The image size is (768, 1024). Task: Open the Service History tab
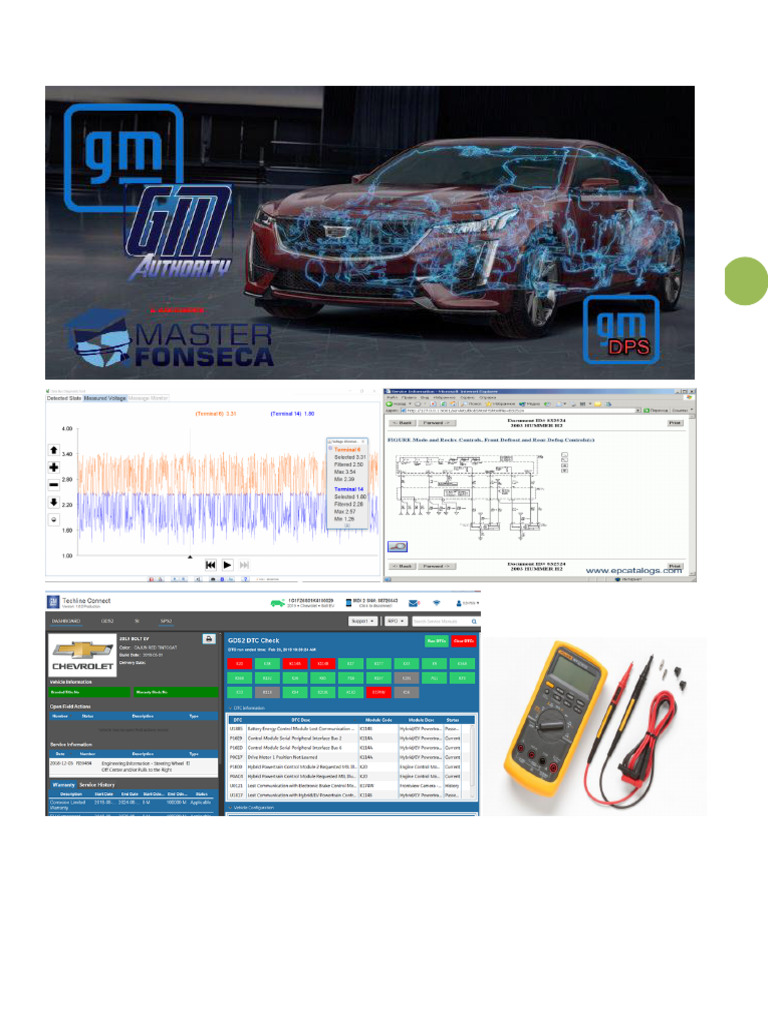pyautogui.click(x=97, y=784)
